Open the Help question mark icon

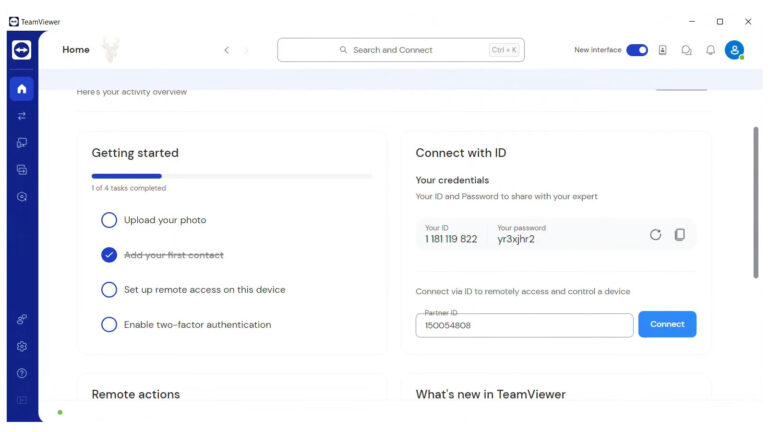click(x=22, y=373)
